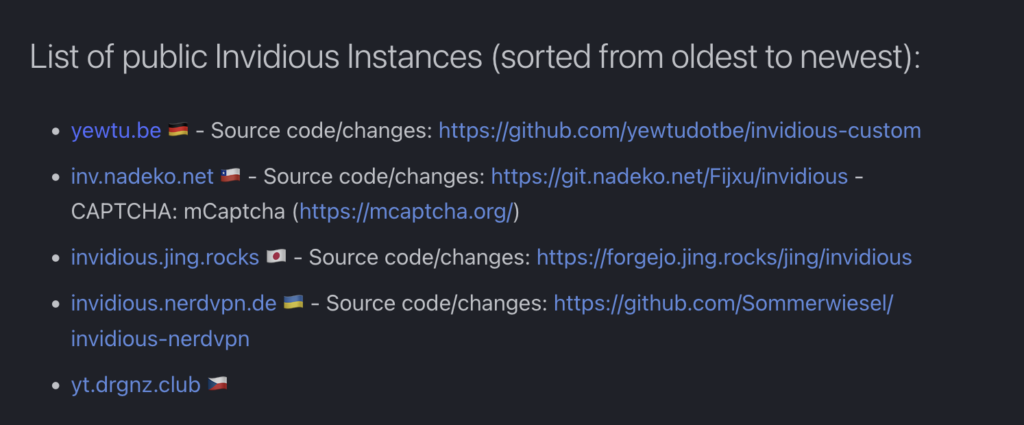Visit the inv.nadeko.net instance link
Image resolution: width=1024 pixels, height=425 pixels.
point(142,177)
